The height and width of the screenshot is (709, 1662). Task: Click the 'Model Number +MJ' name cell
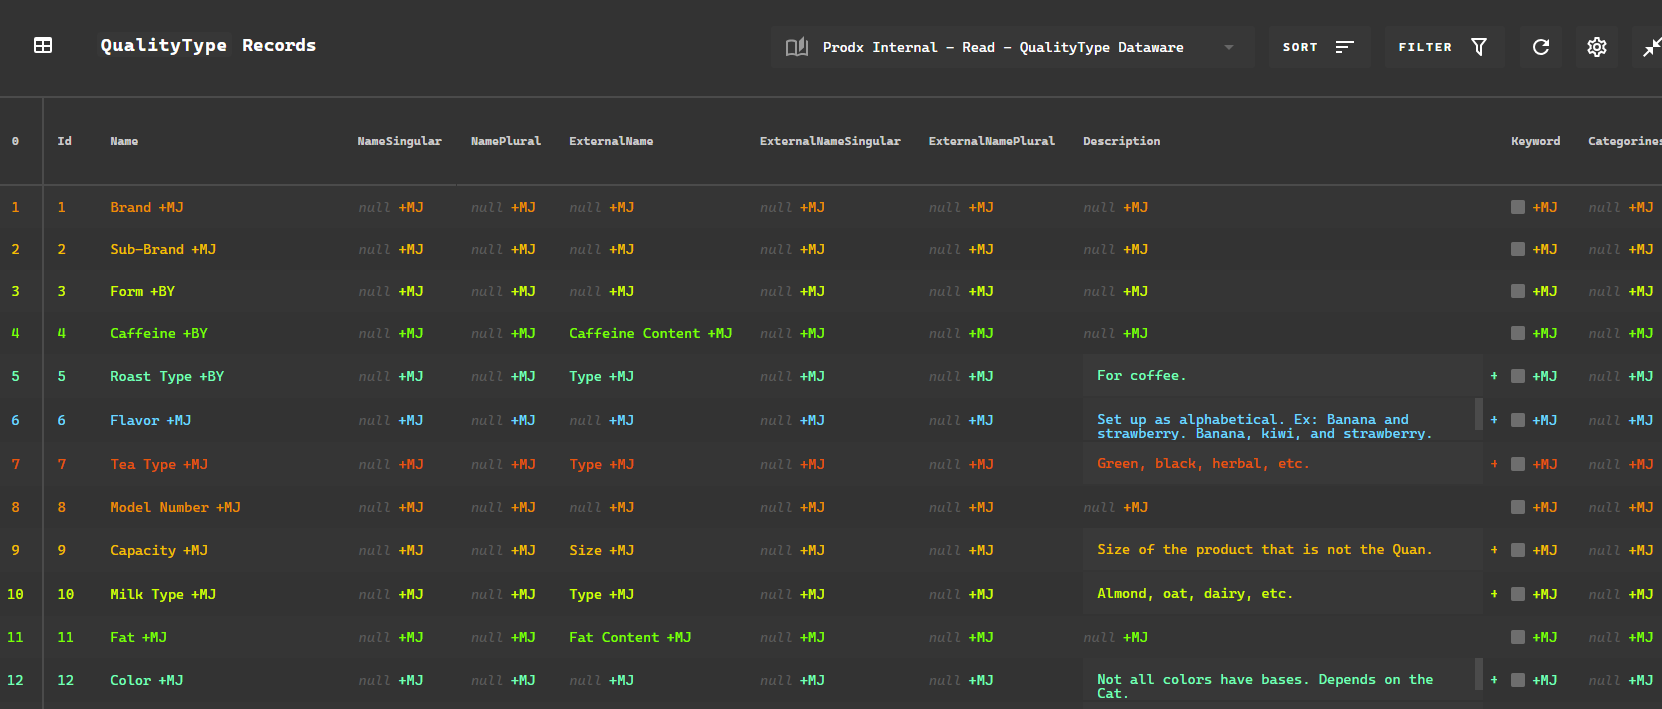pos(175,507)
